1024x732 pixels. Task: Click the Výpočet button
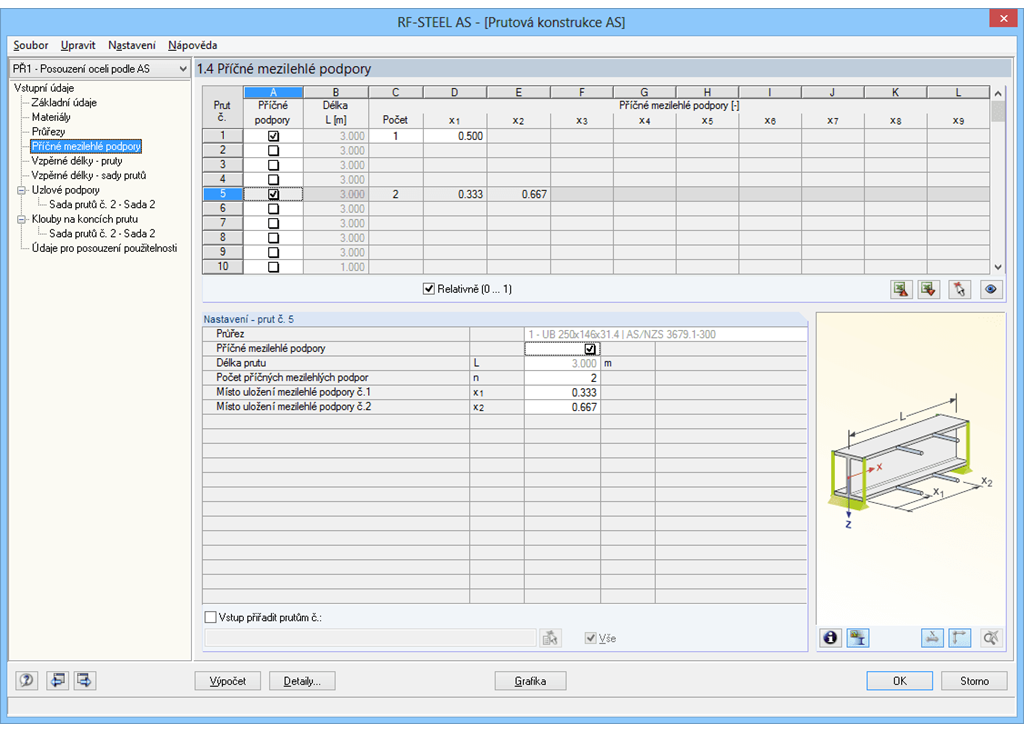tap(228, 681)
